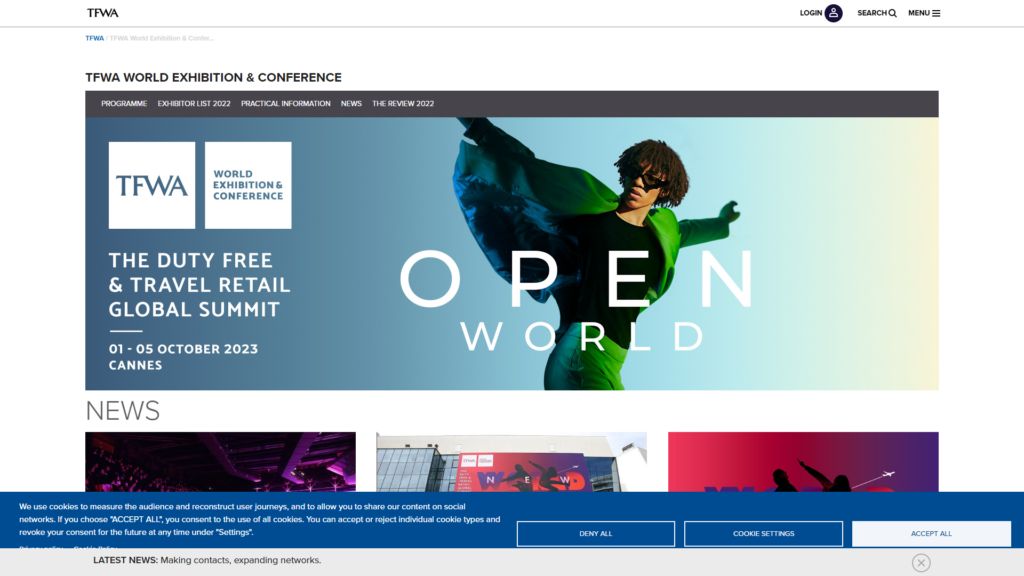The image size is (1024, 576).
Task: Open the hamburger Menu
Action: (923, 13)
